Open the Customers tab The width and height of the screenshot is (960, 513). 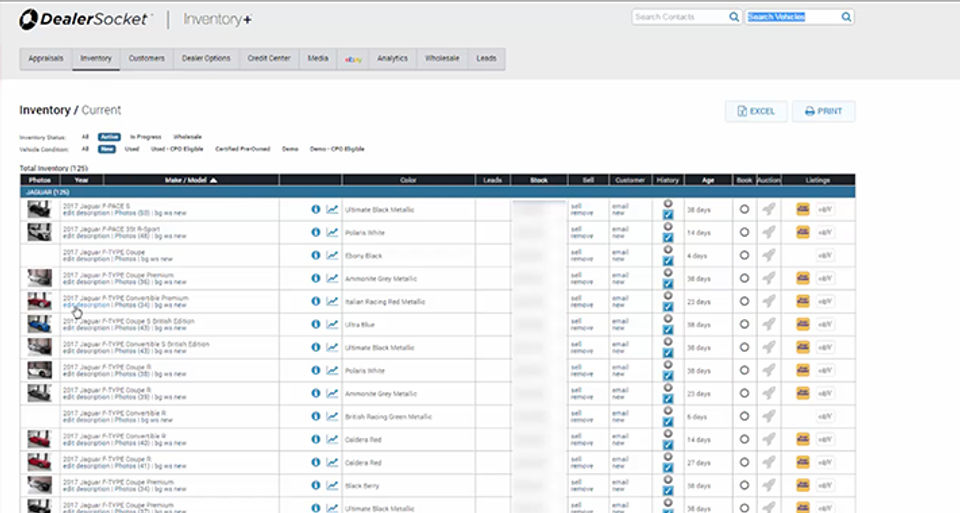tap(146, 59)
